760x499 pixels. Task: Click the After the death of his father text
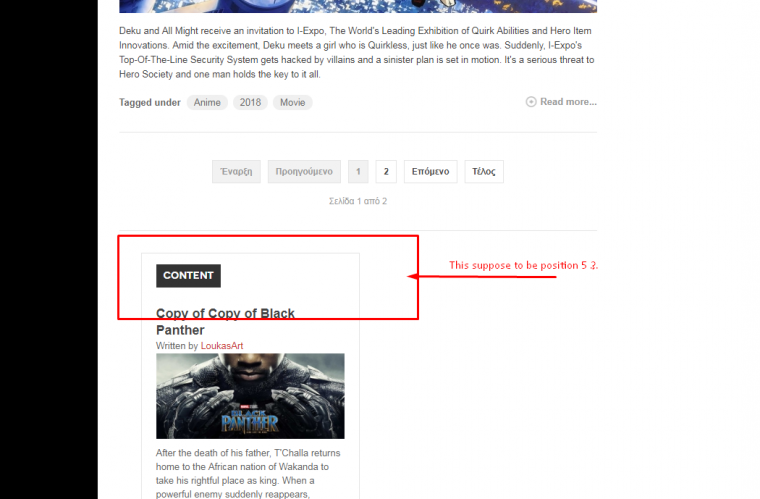[x=248, y=473]
